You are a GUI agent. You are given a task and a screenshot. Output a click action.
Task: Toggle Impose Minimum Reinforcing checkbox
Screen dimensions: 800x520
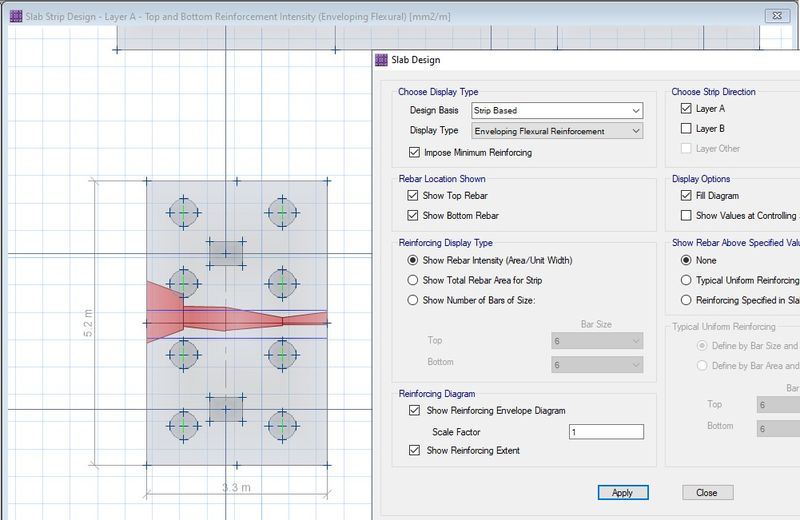[414, 152]
